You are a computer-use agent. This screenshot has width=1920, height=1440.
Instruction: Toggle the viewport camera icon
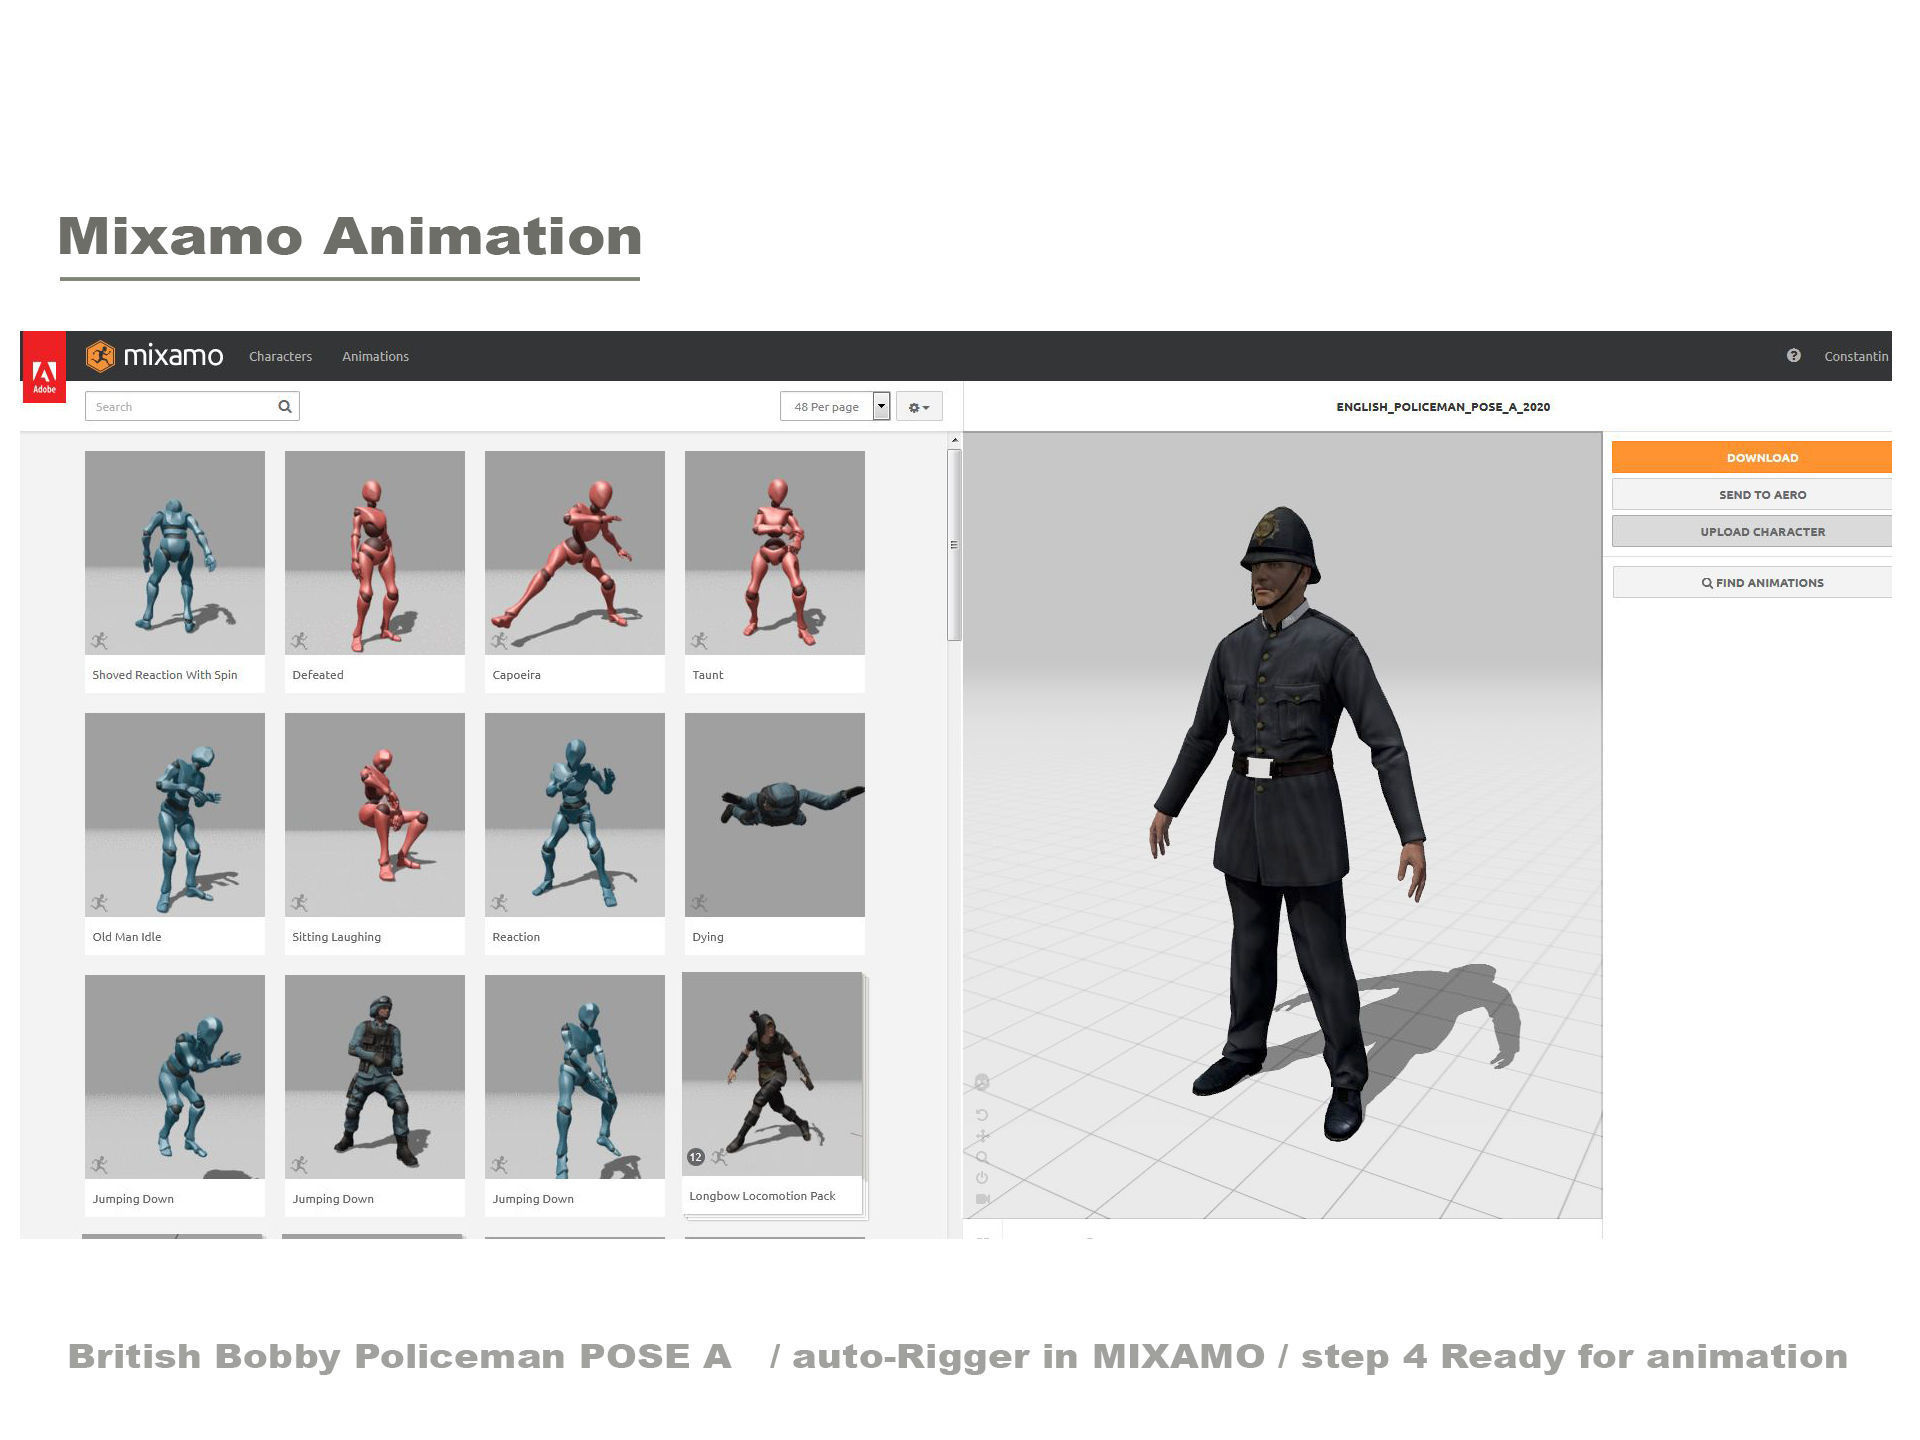pos(982,1199)
